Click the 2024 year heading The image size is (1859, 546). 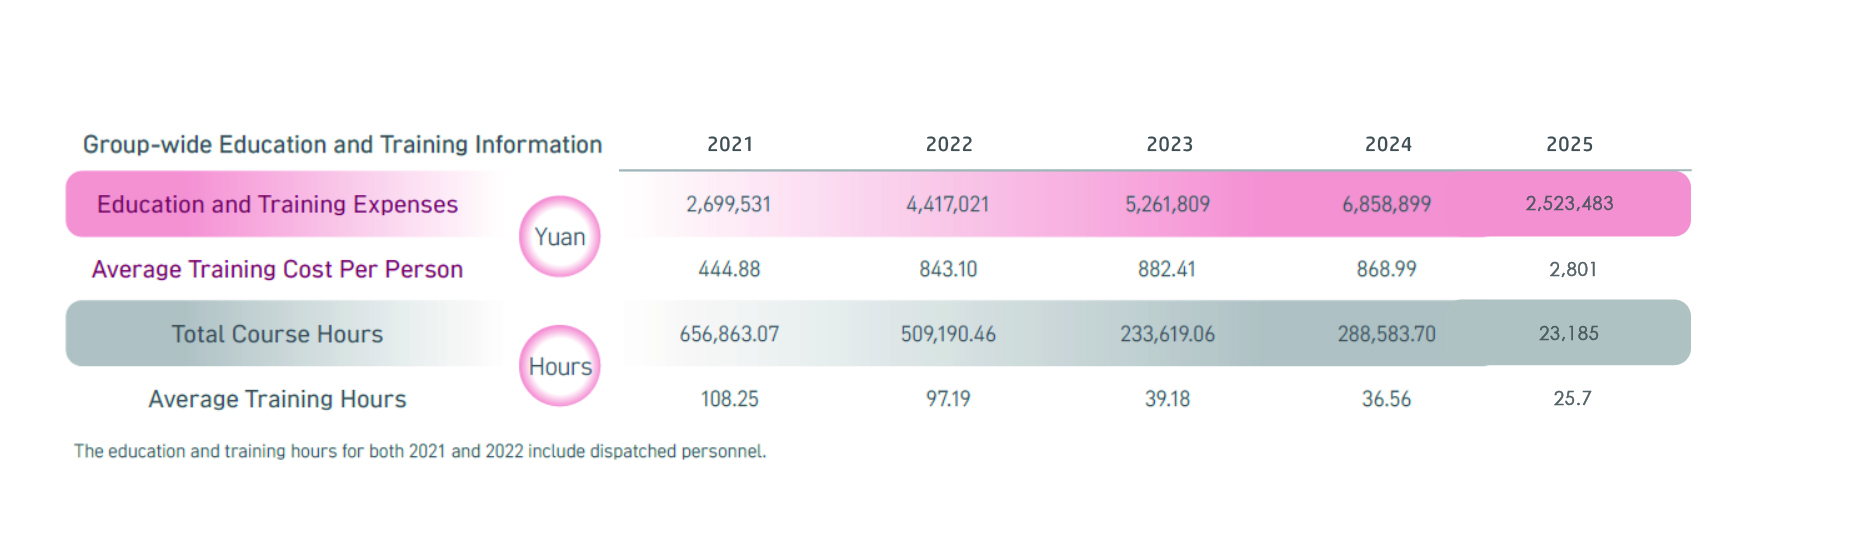click(x=1388, y=144)
